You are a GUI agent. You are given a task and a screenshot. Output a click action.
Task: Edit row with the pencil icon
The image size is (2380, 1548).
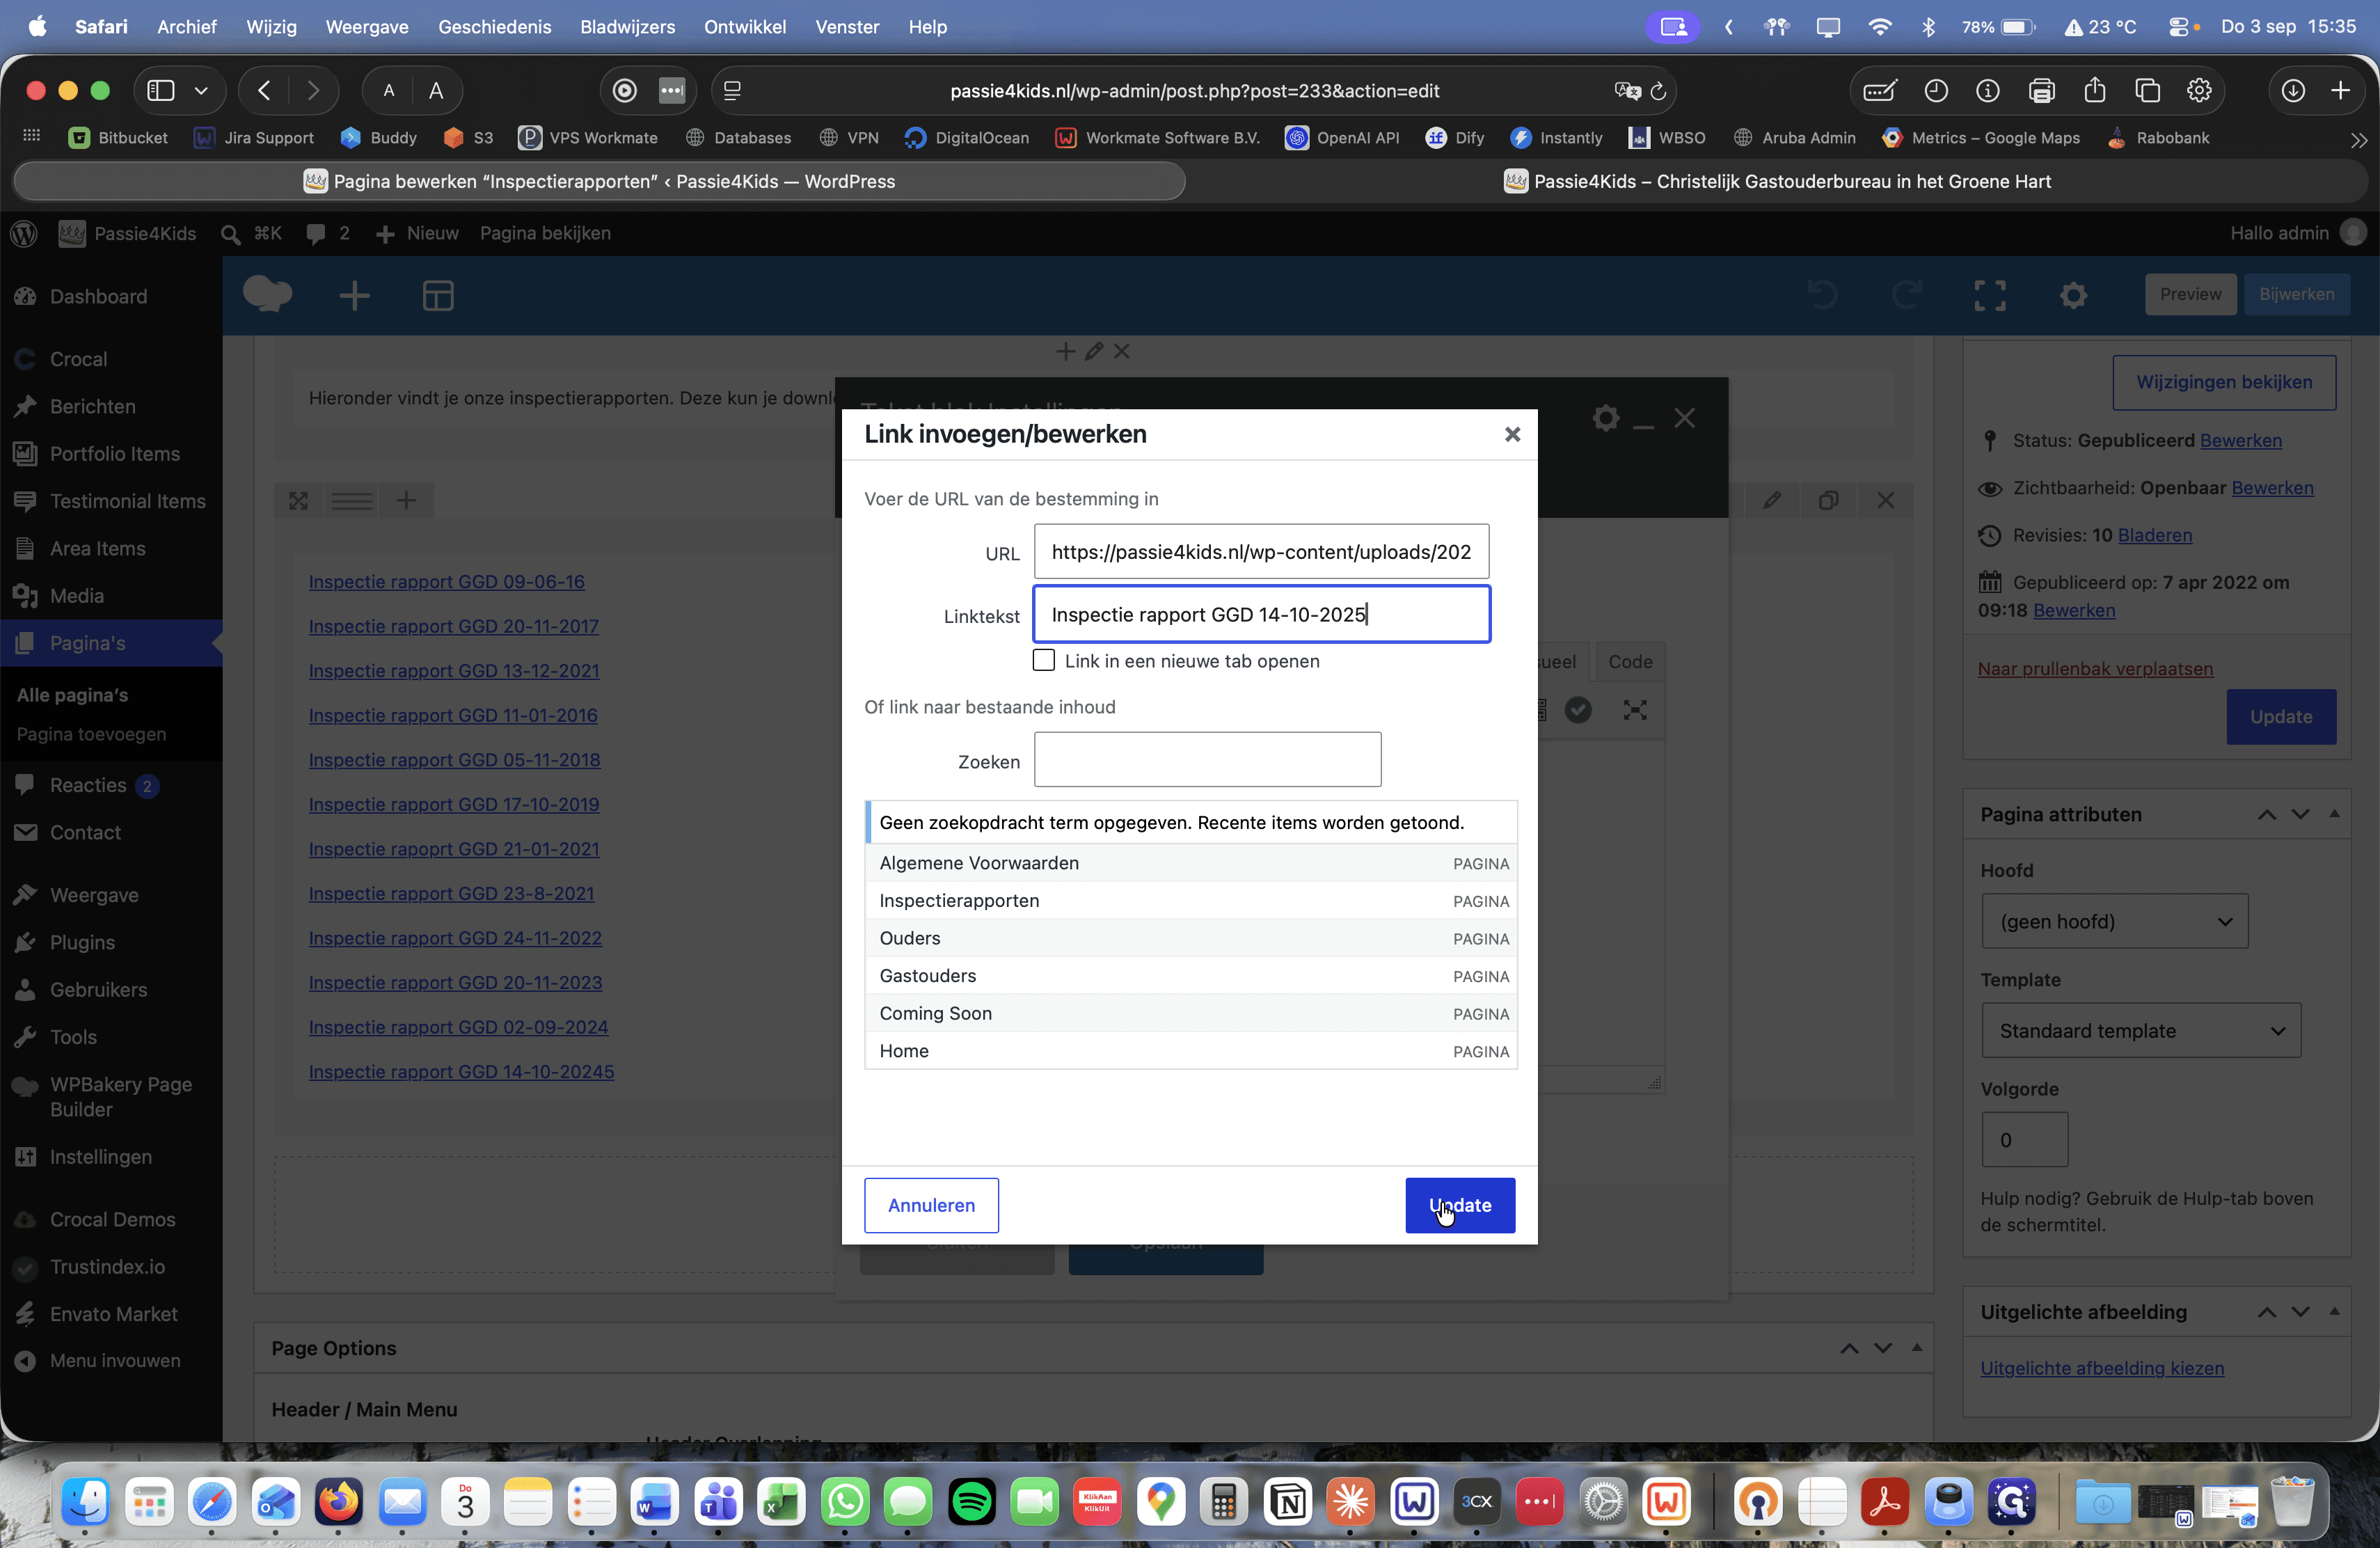1772,500
